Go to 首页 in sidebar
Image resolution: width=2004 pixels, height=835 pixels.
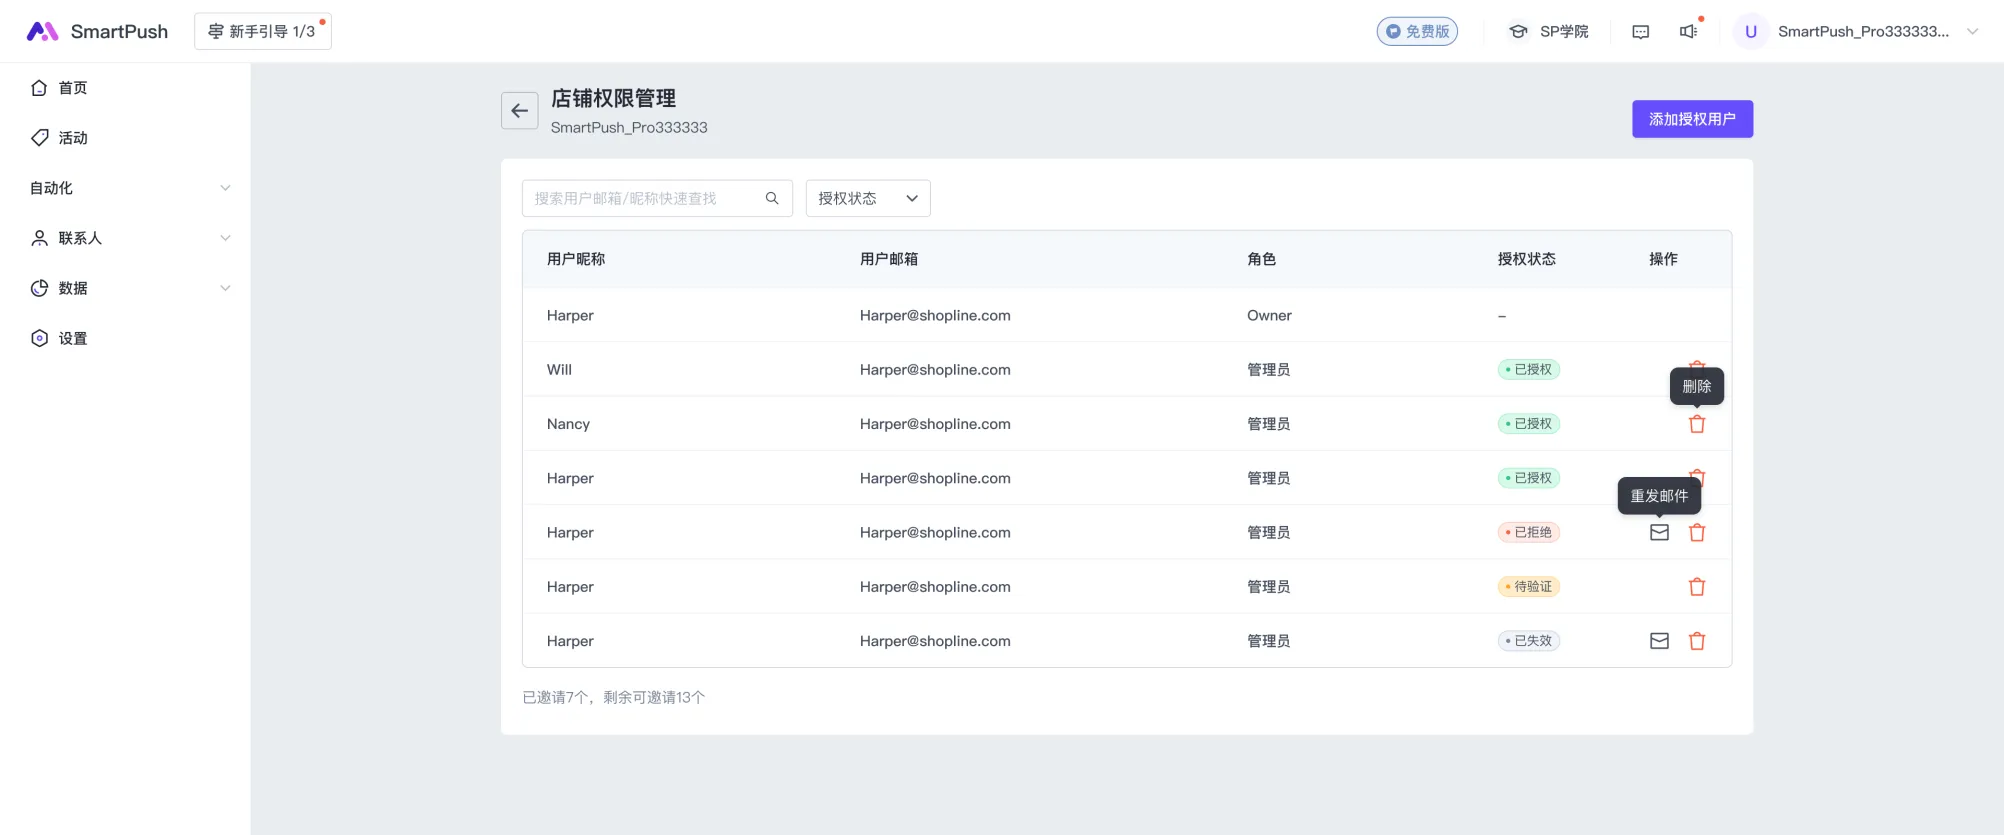point(72,88)
